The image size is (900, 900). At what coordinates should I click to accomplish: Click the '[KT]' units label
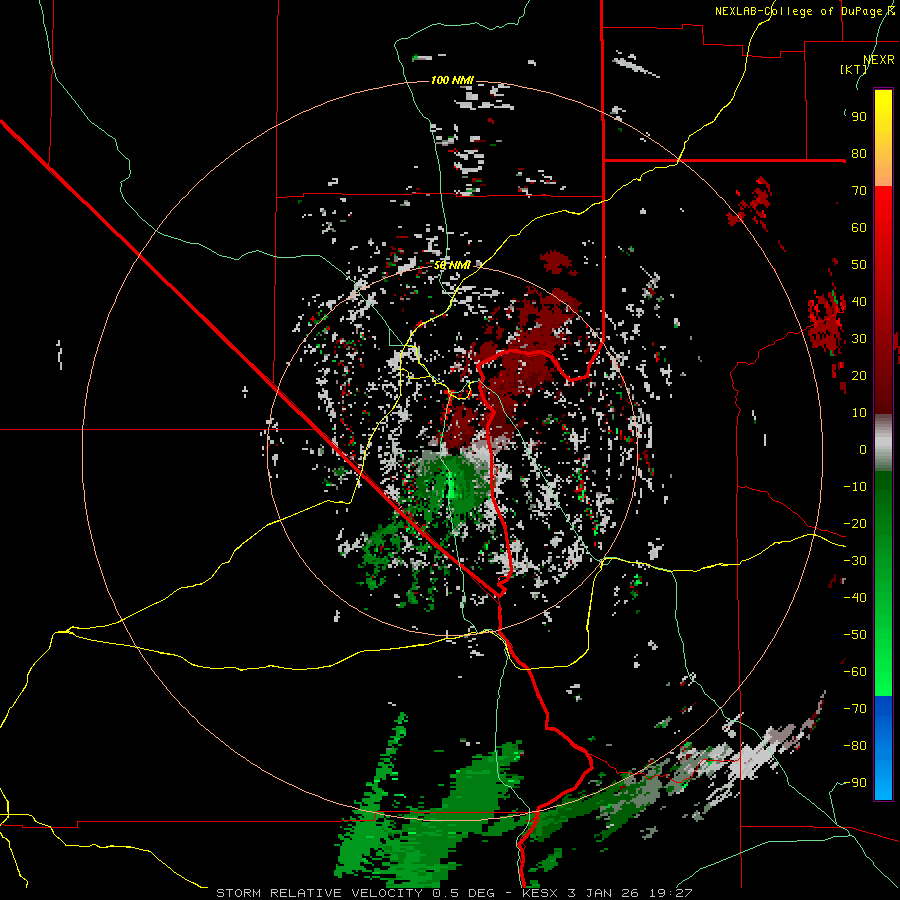tap(854, 69)
